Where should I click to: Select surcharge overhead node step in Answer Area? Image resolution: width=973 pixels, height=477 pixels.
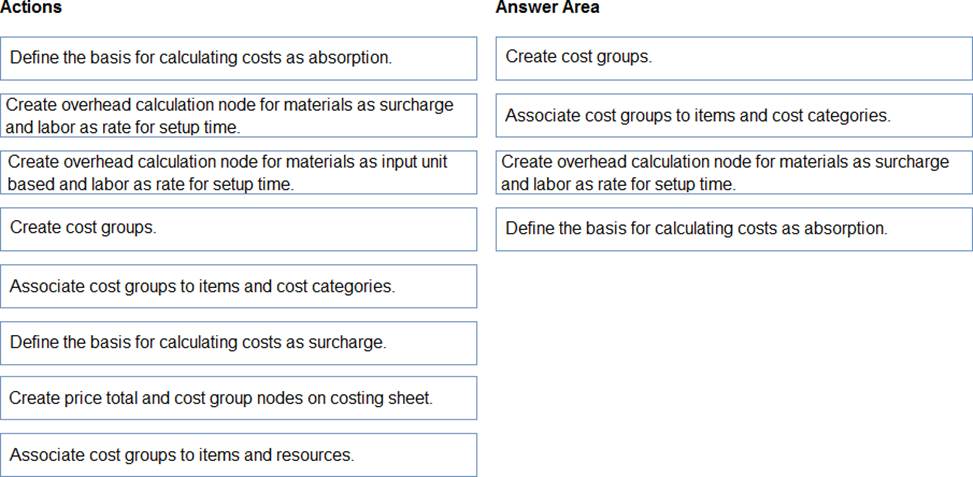coord(733,173)
